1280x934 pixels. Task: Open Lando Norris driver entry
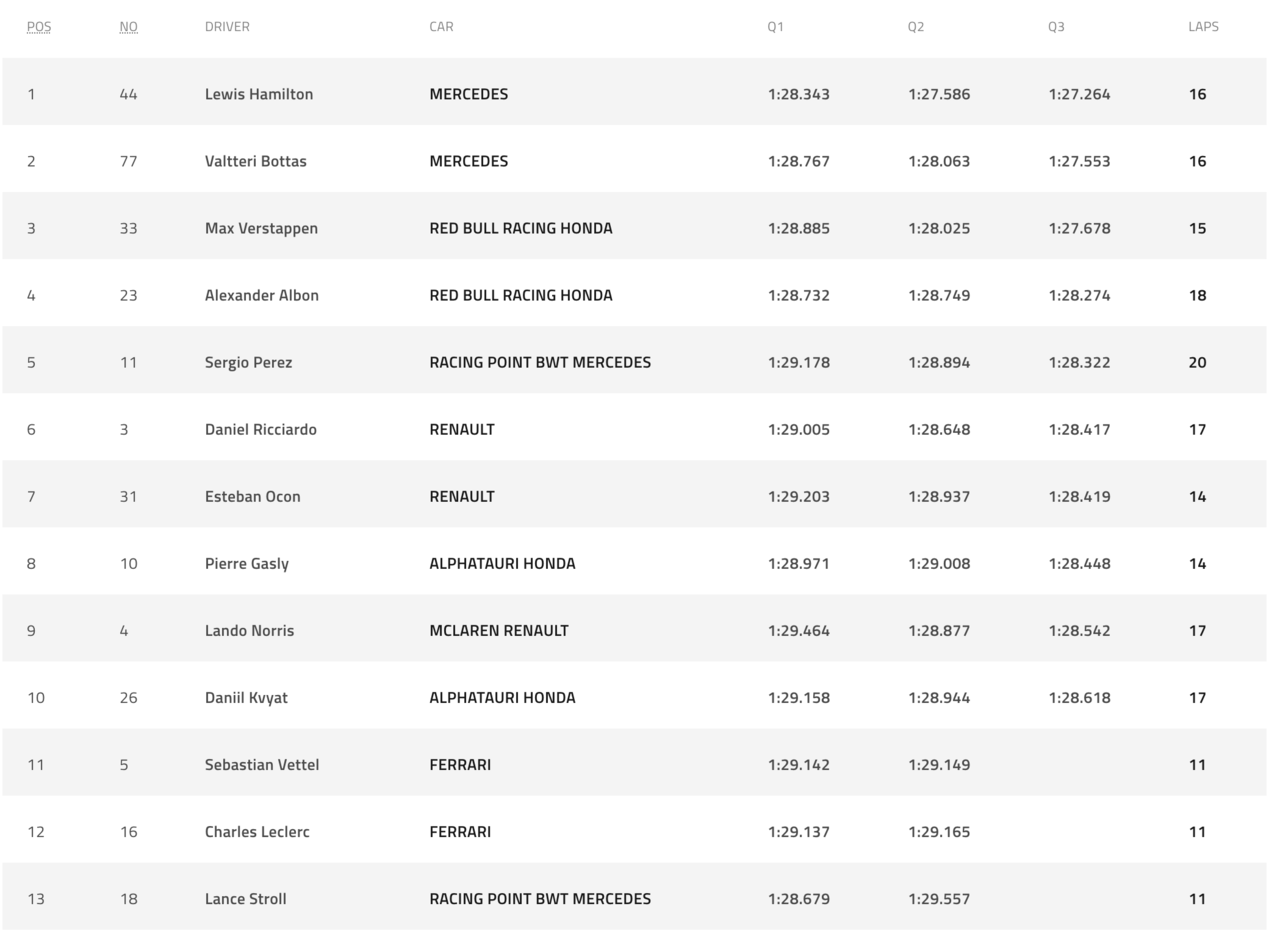(x=250, y=630)
